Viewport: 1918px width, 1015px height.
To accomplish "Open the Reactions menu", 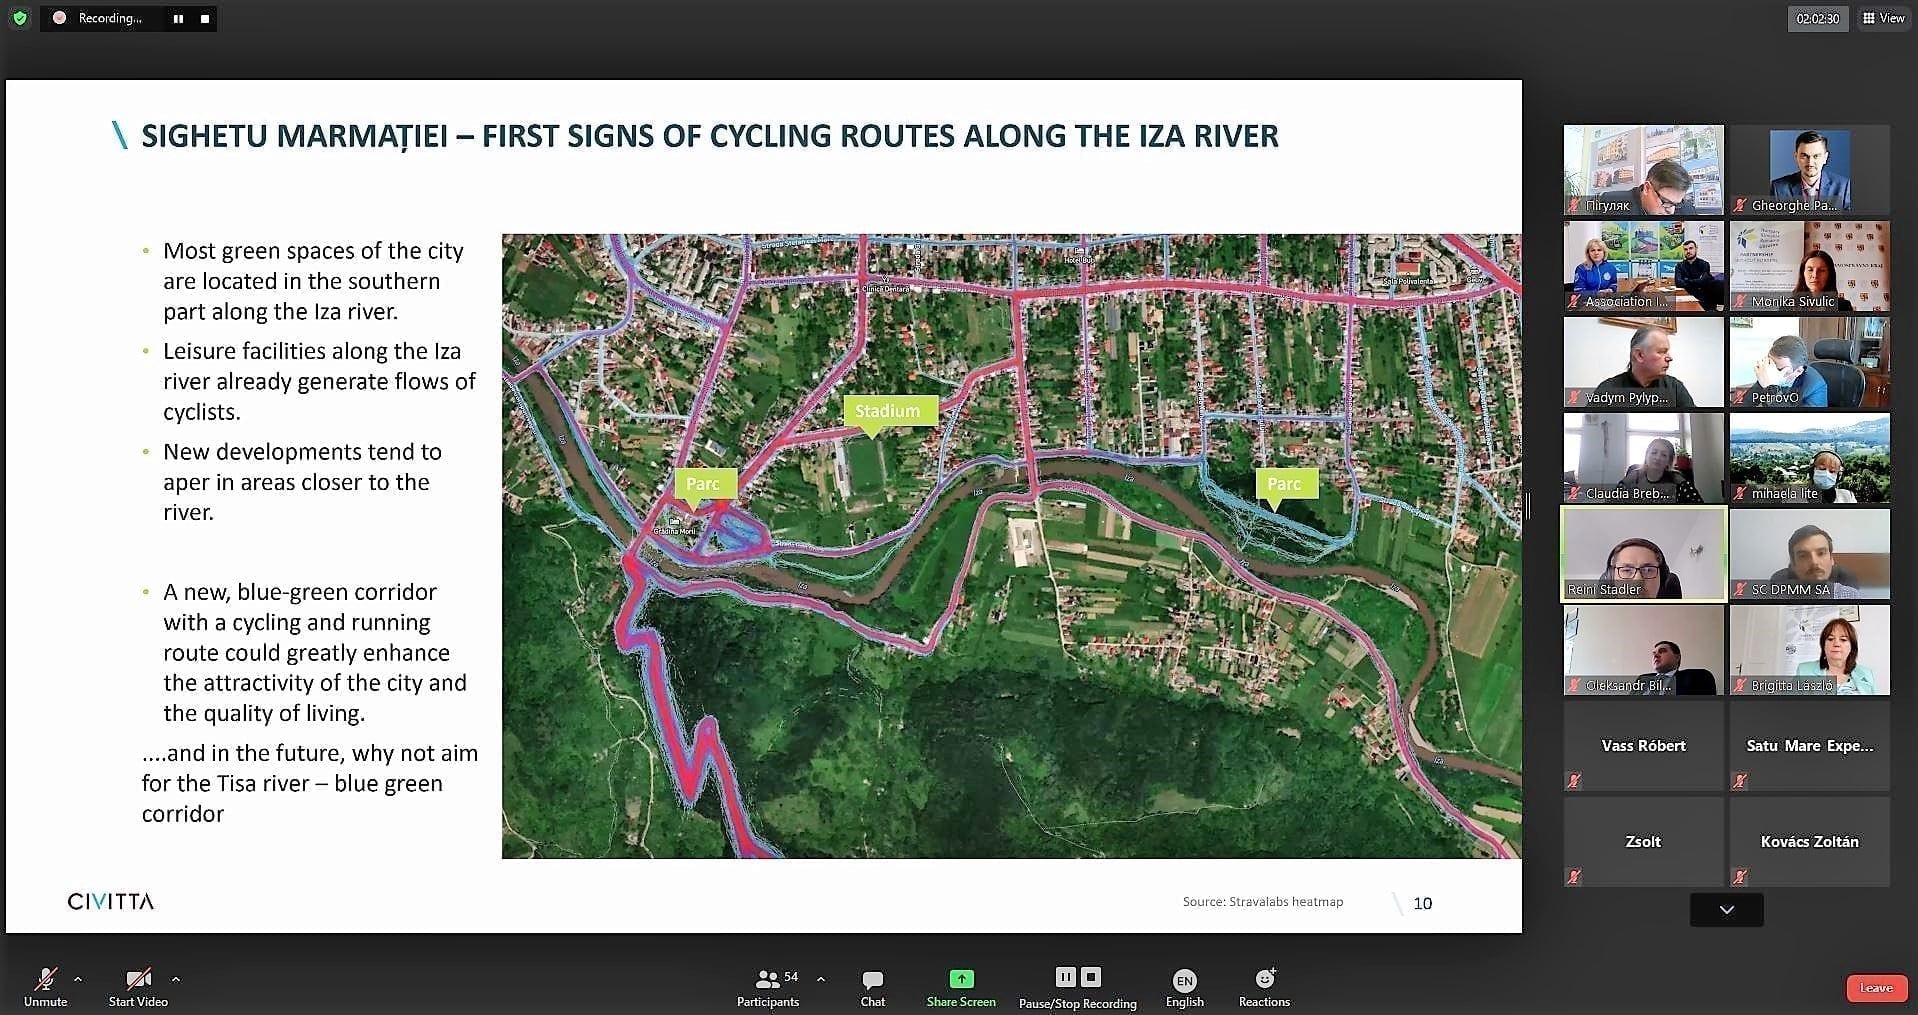I will tap(1264, 987).
